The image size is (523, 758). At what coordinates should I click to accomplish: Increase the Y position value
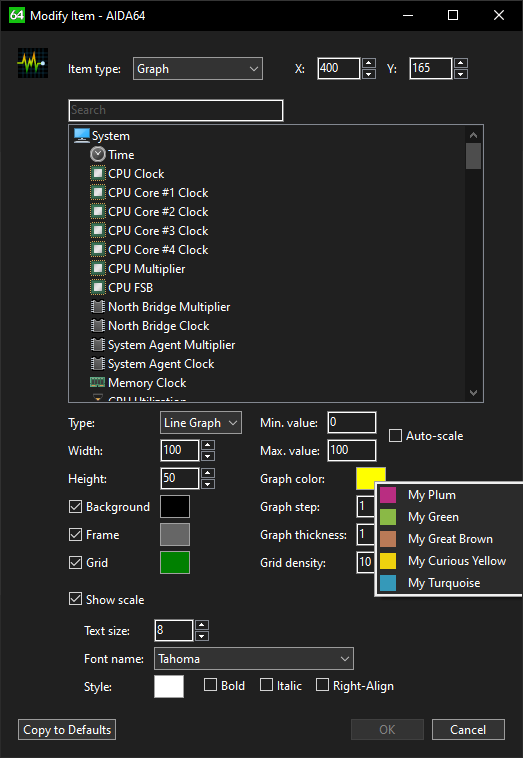point(461,63)
